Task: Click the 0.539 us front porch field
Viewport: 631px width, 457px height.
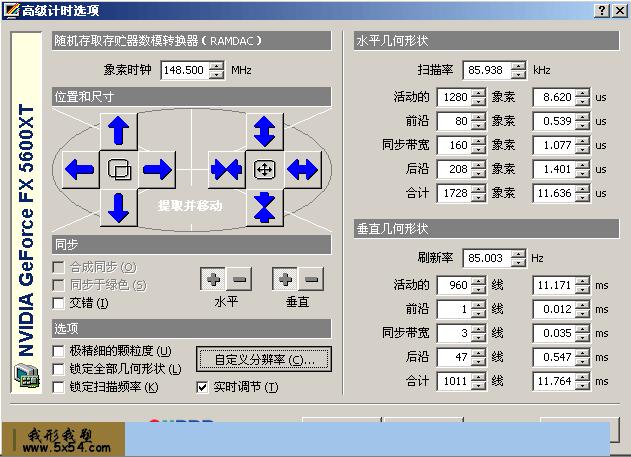Action: click(555, 121)
